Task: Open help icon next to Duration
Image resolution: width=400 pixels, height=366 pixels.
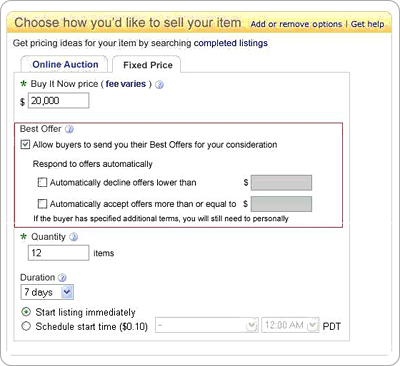Action: pyautogui.click(x=62, y=278)
